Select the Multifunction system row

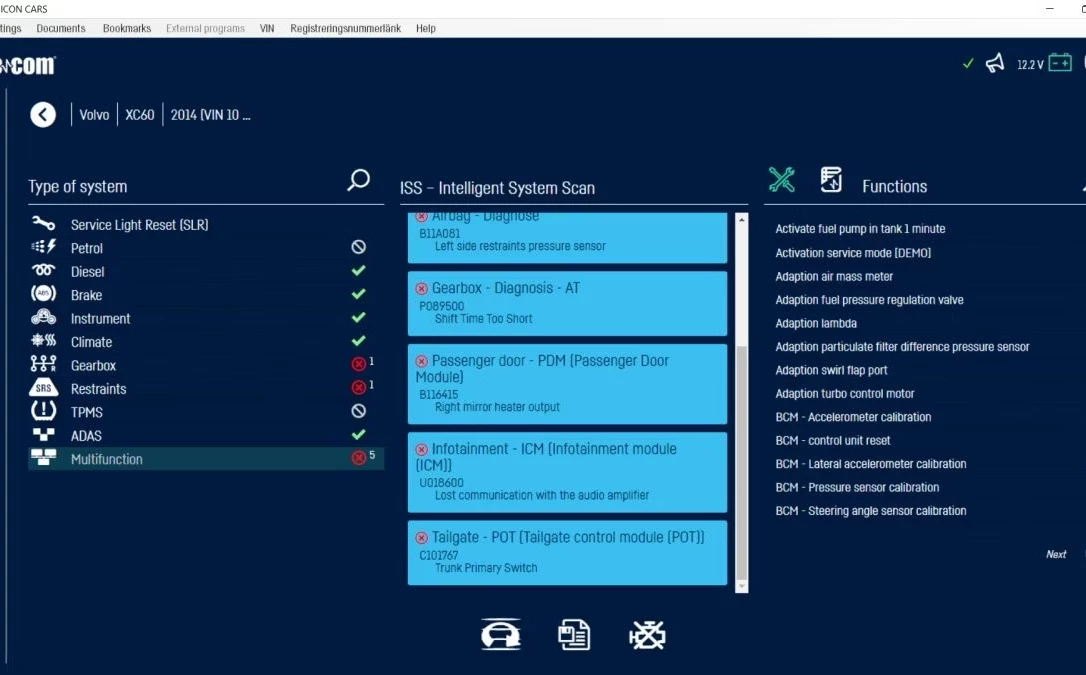point(106,459)
